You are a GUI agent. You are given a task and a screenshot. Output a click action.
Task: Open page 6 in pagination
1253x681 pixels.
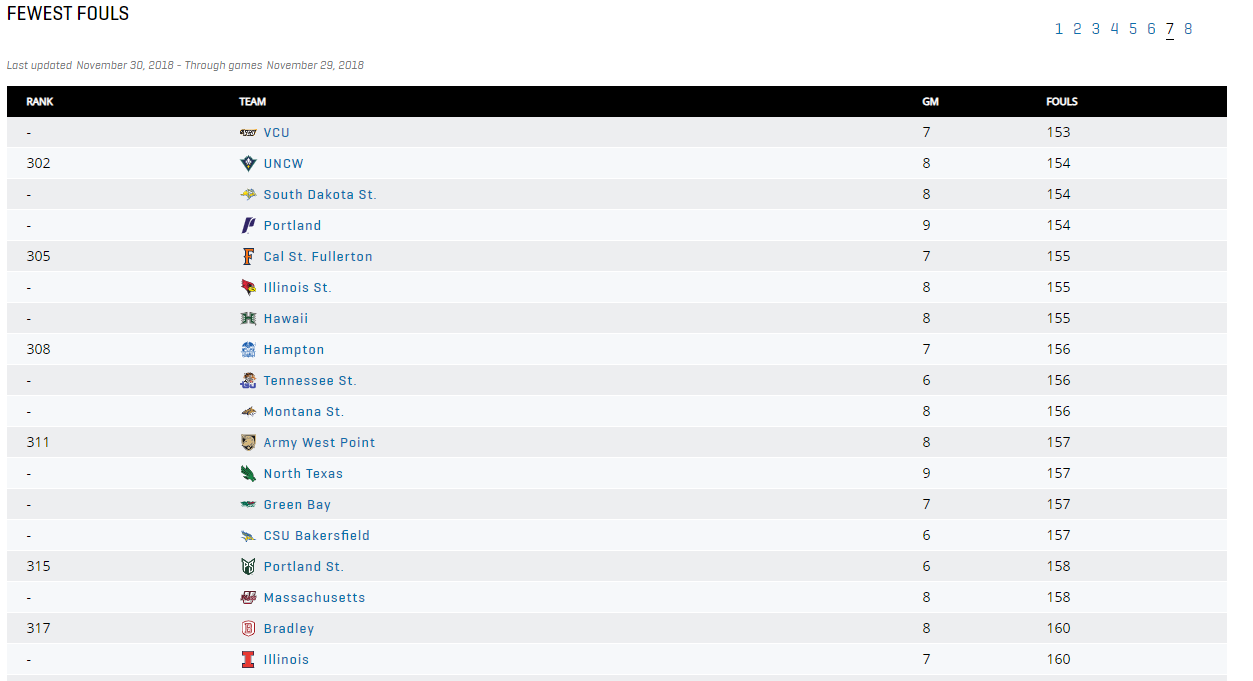(x=1151, y=29)
